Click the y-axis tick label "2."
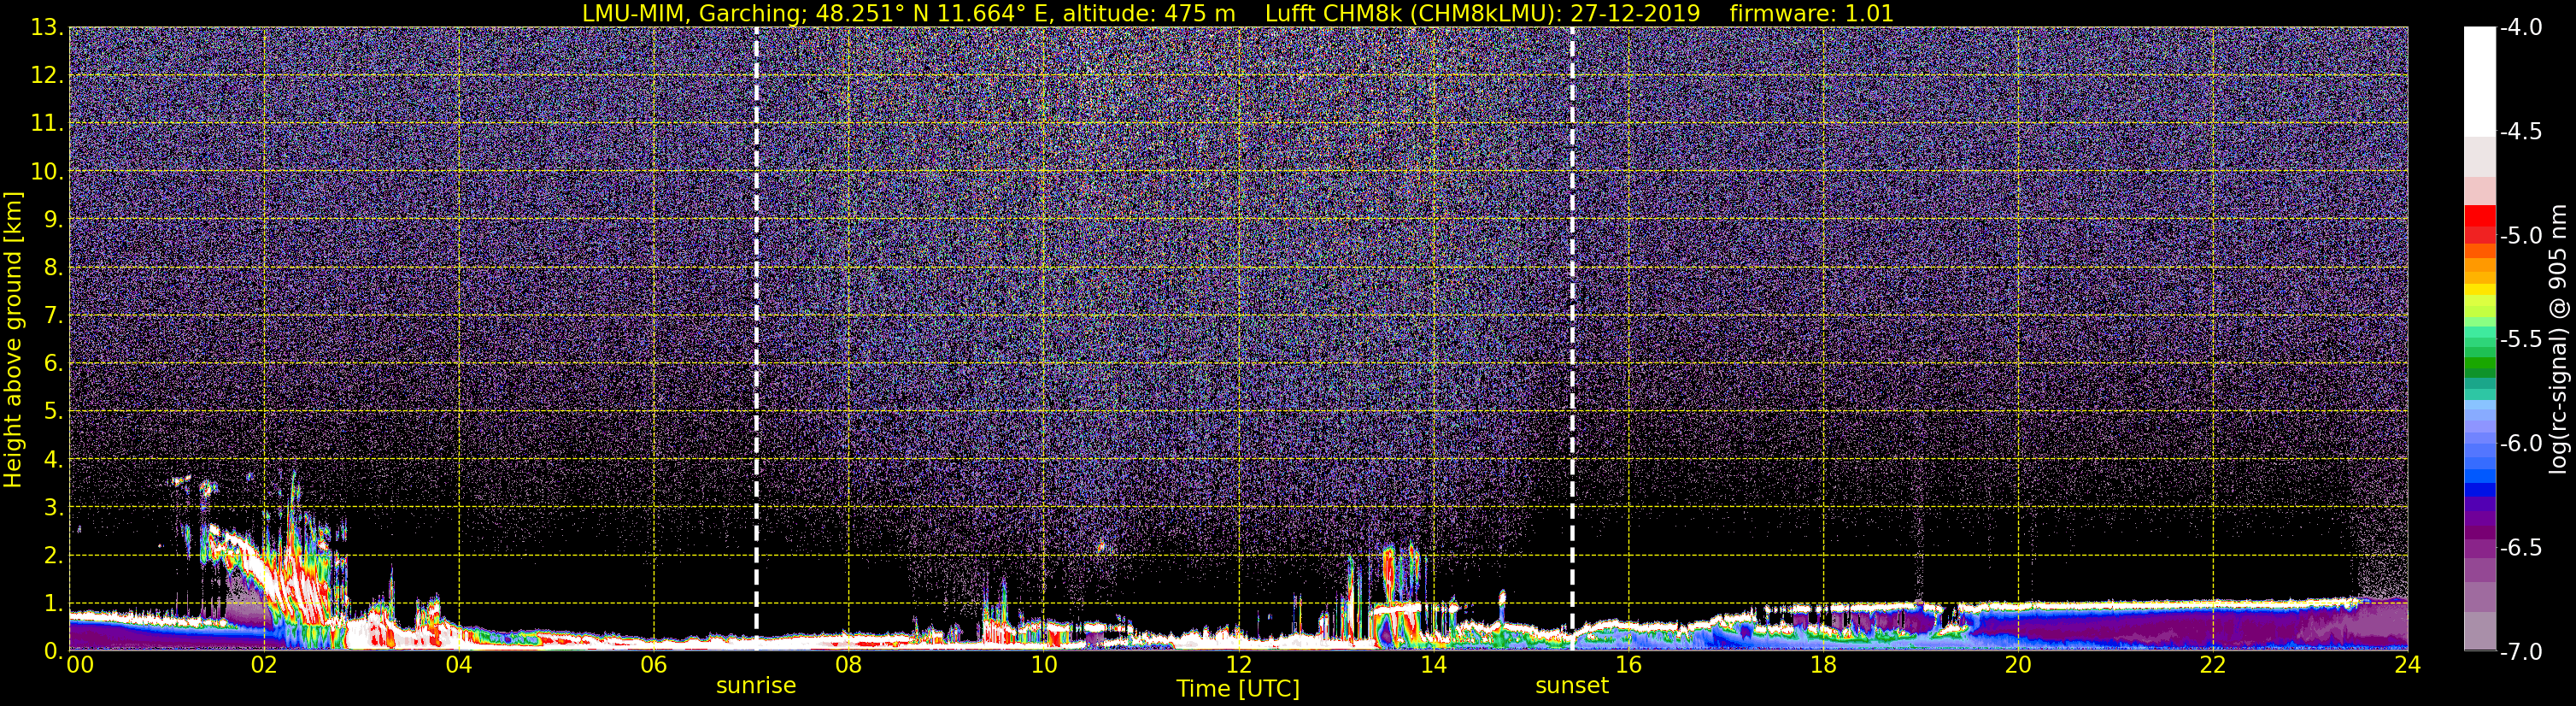This screenshot has height=706, width=2576. tap(53, 555)
